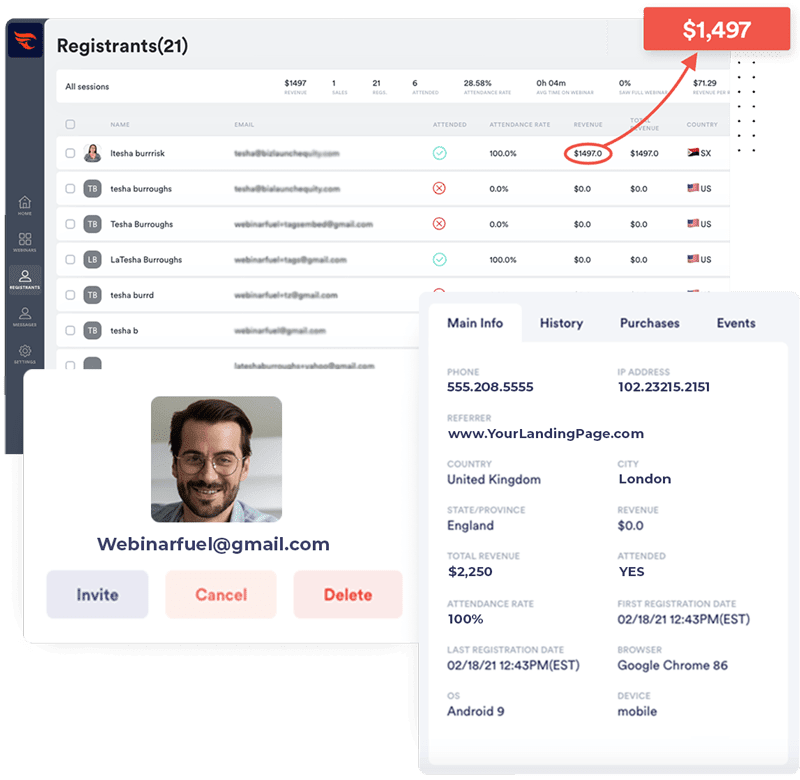Image resolution: width=800 pixels, height=780 pixels.
Task: Open Messages from the sidebar
Action: coord(24,316)
